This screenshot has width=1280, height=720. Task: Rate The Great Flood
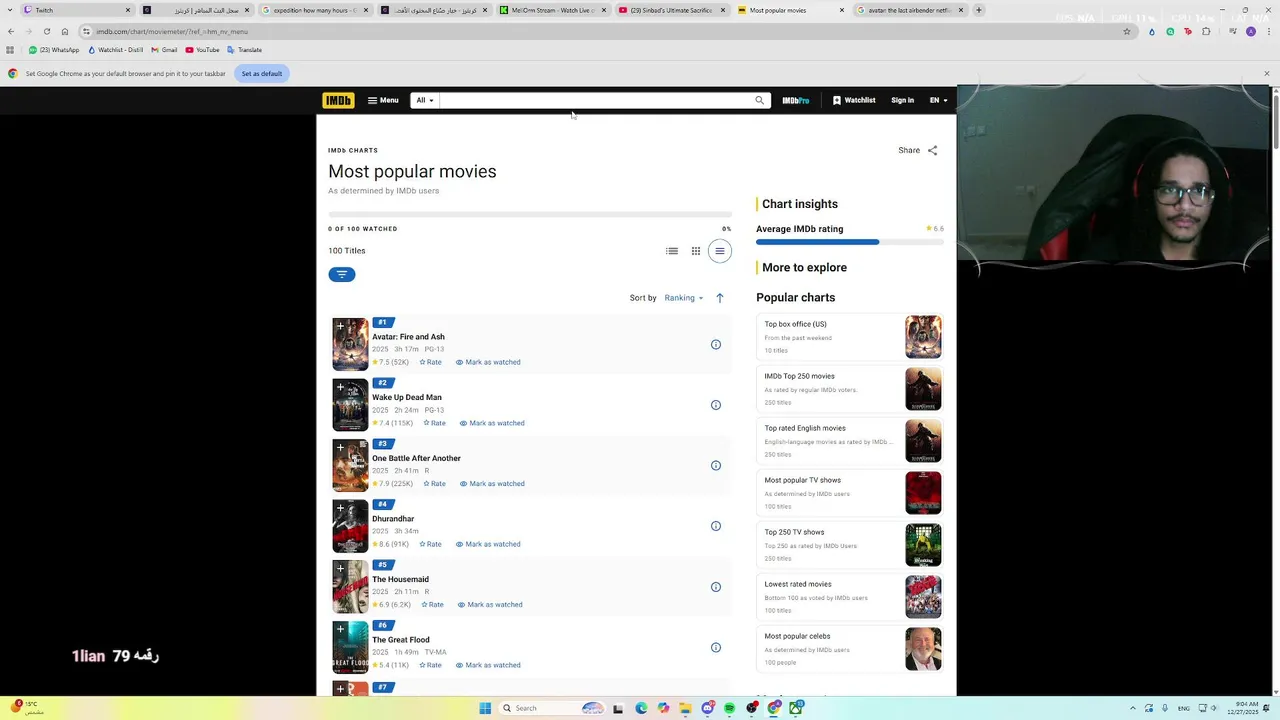430,665
